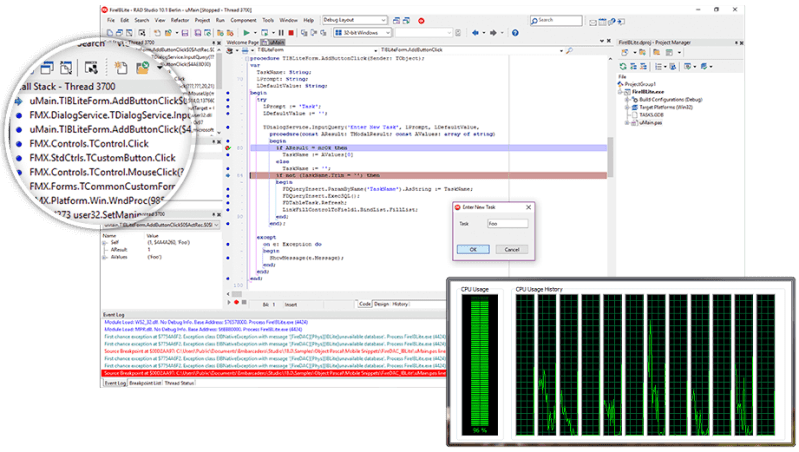Expand the uMain.pas node
Screen dimensions: 799x452
(x=627, y=123)
